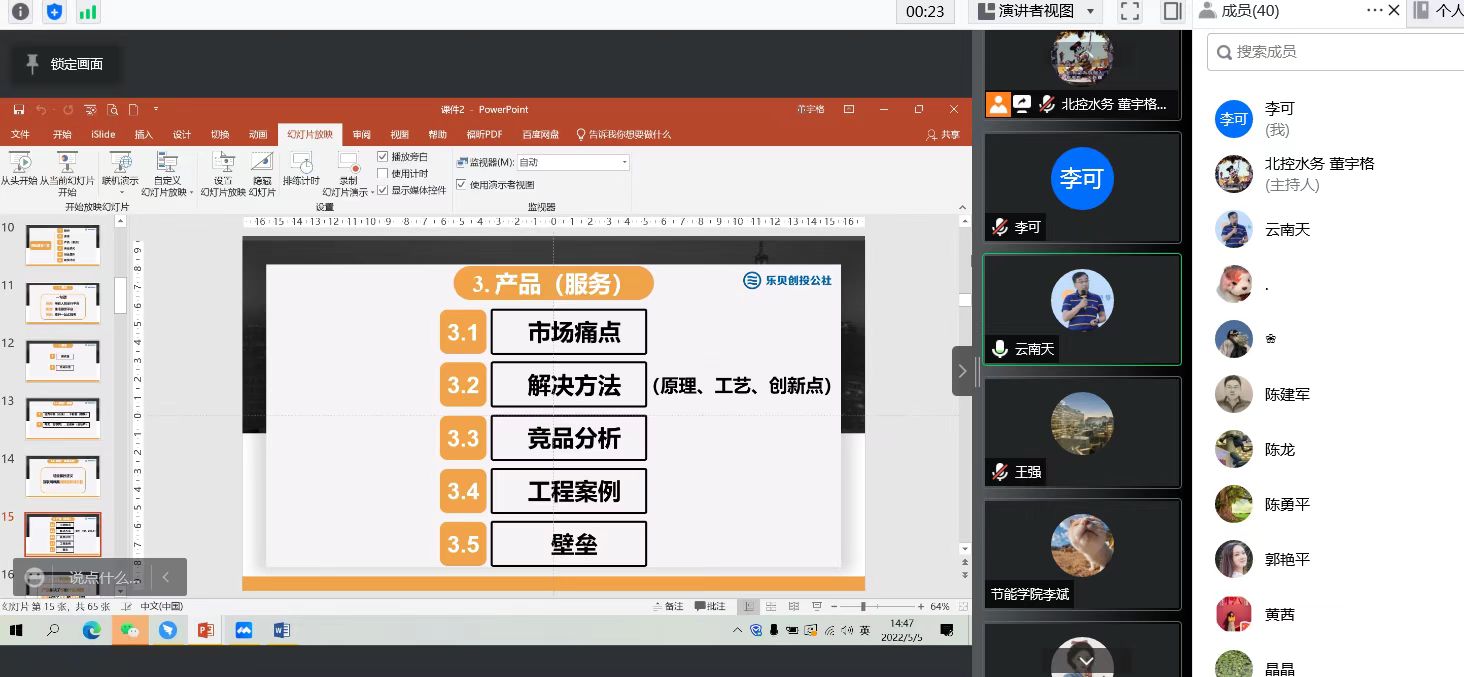Click the meeting info icon at top-left
This screenshot has width=1464, height=677.
(x=20, y=12)
